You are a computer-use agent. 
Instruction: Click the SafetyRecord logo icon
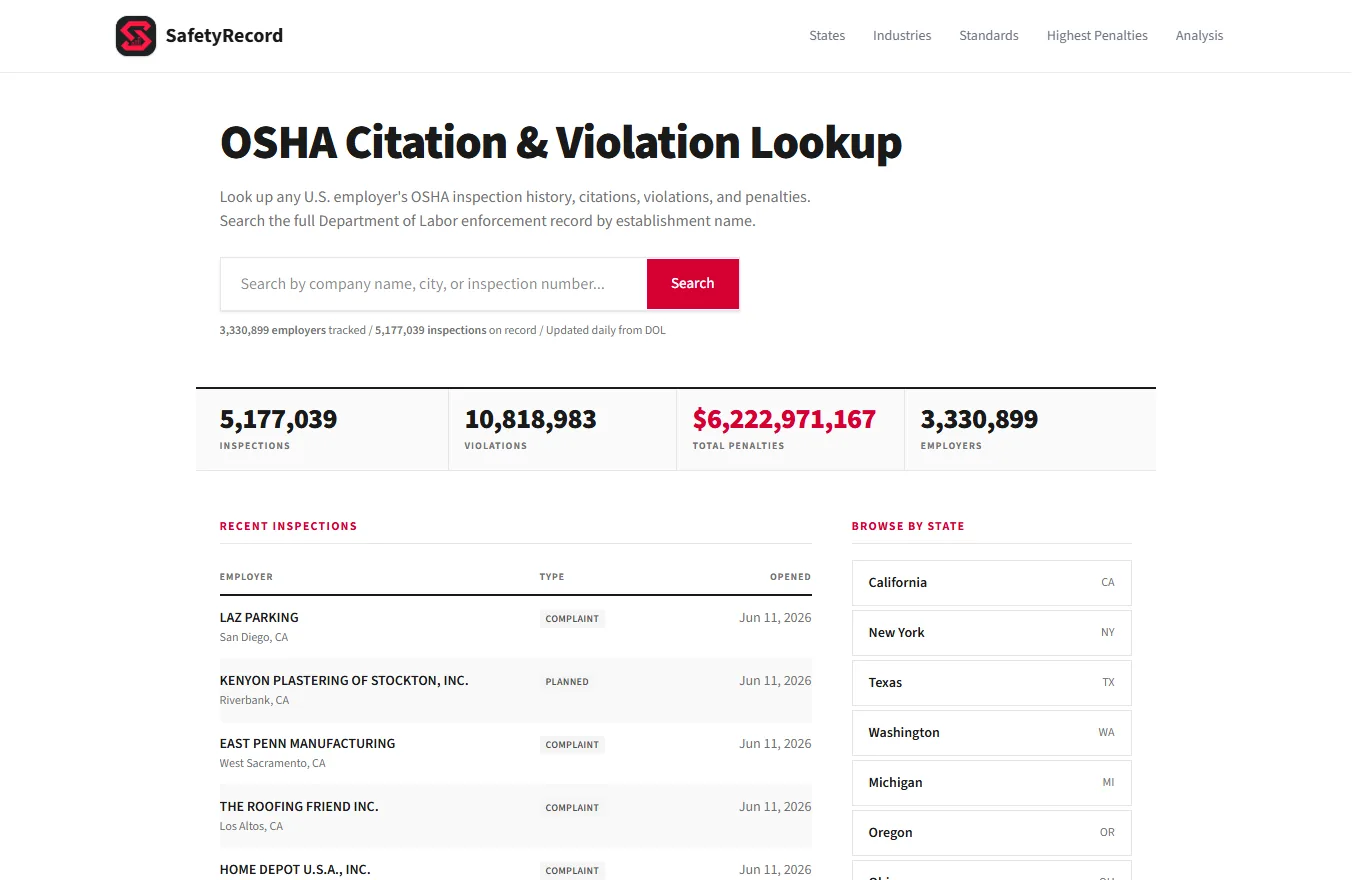136,36
